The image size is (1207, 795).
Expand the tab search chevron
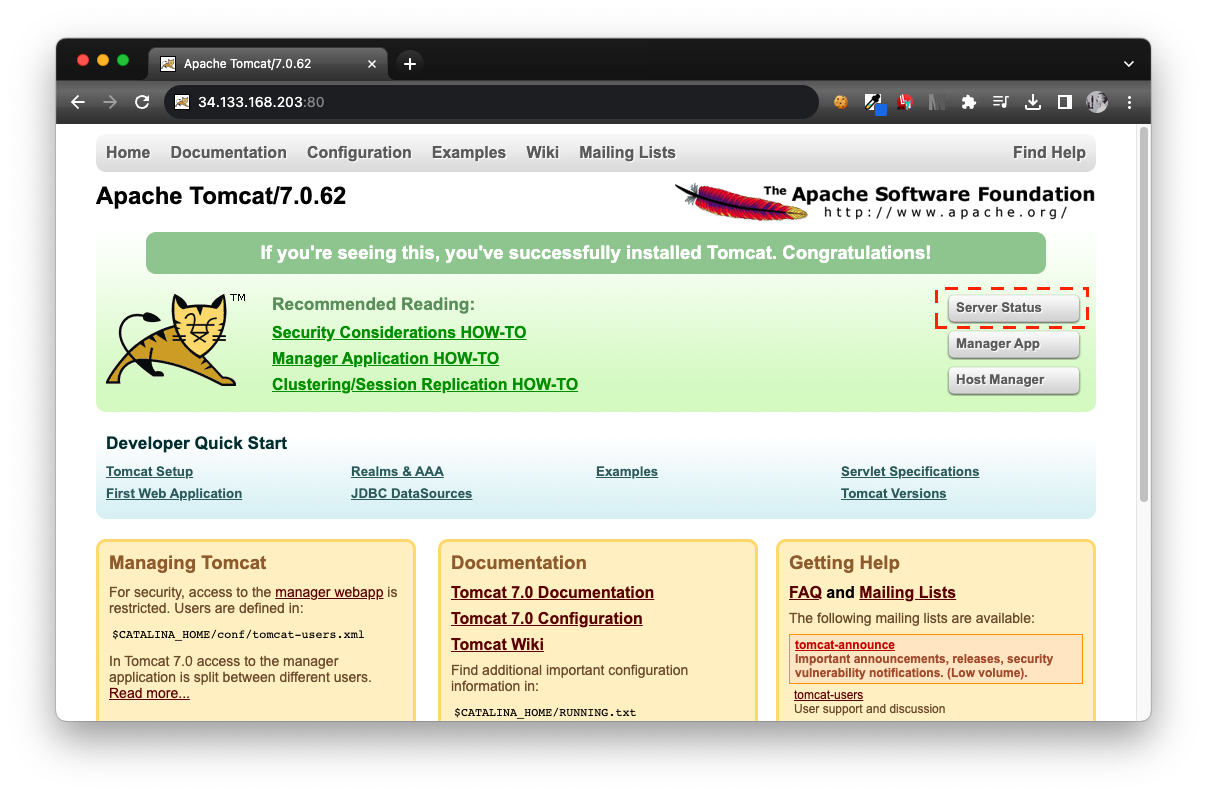(x=1129, y=64)
